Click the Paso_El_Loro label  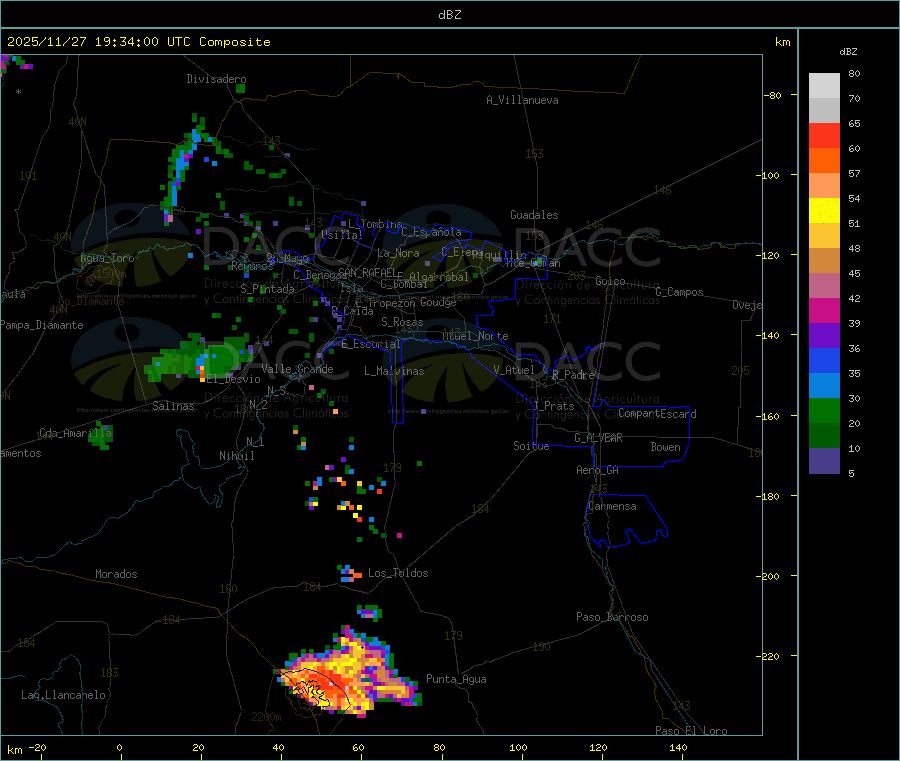click(692, 731)
